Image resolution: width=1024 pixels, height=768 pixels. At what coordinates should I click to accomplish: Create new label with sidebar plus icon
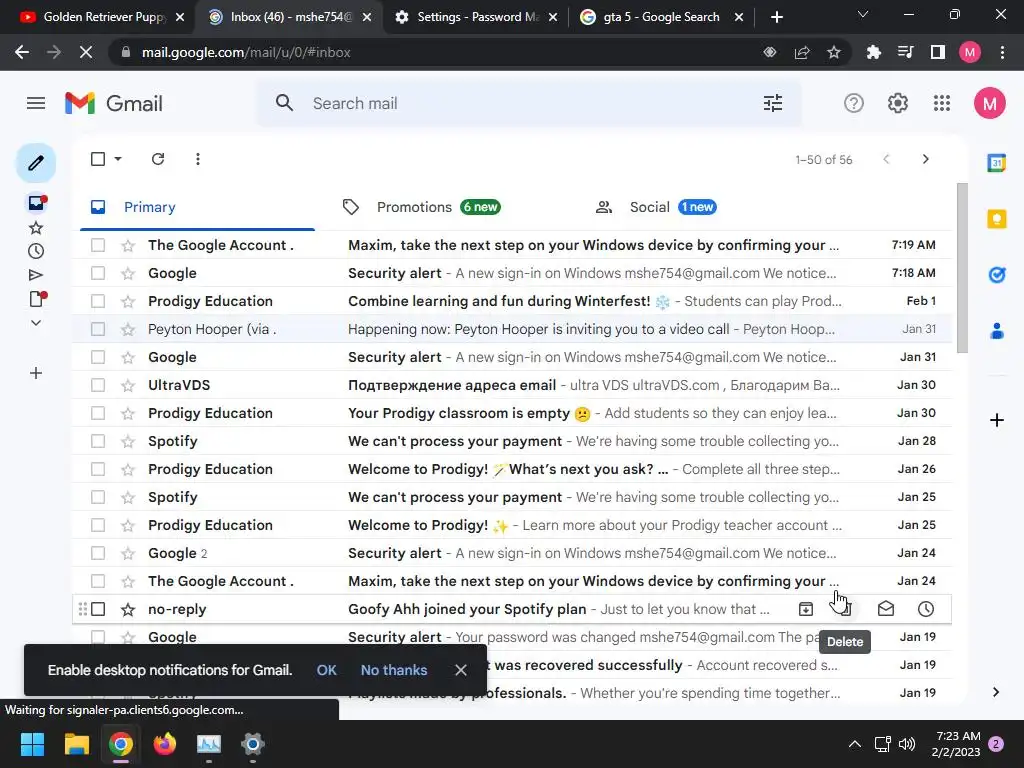36,374
